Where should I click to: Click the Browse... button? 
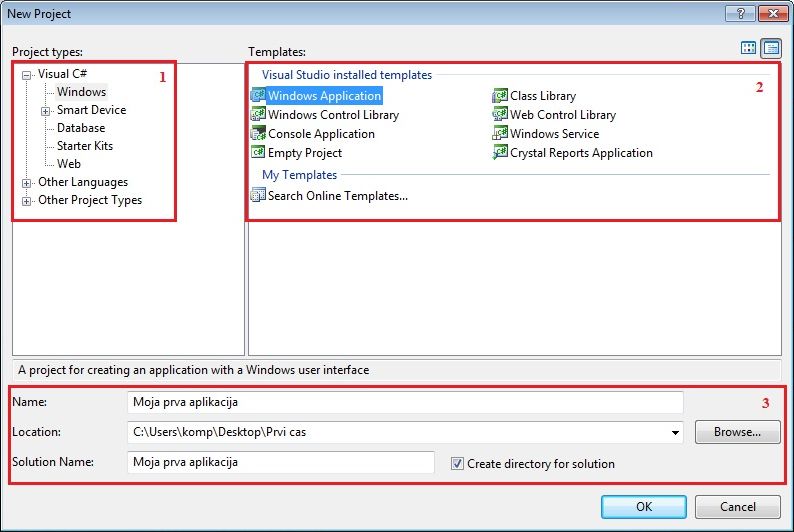(x=737, y=432)
